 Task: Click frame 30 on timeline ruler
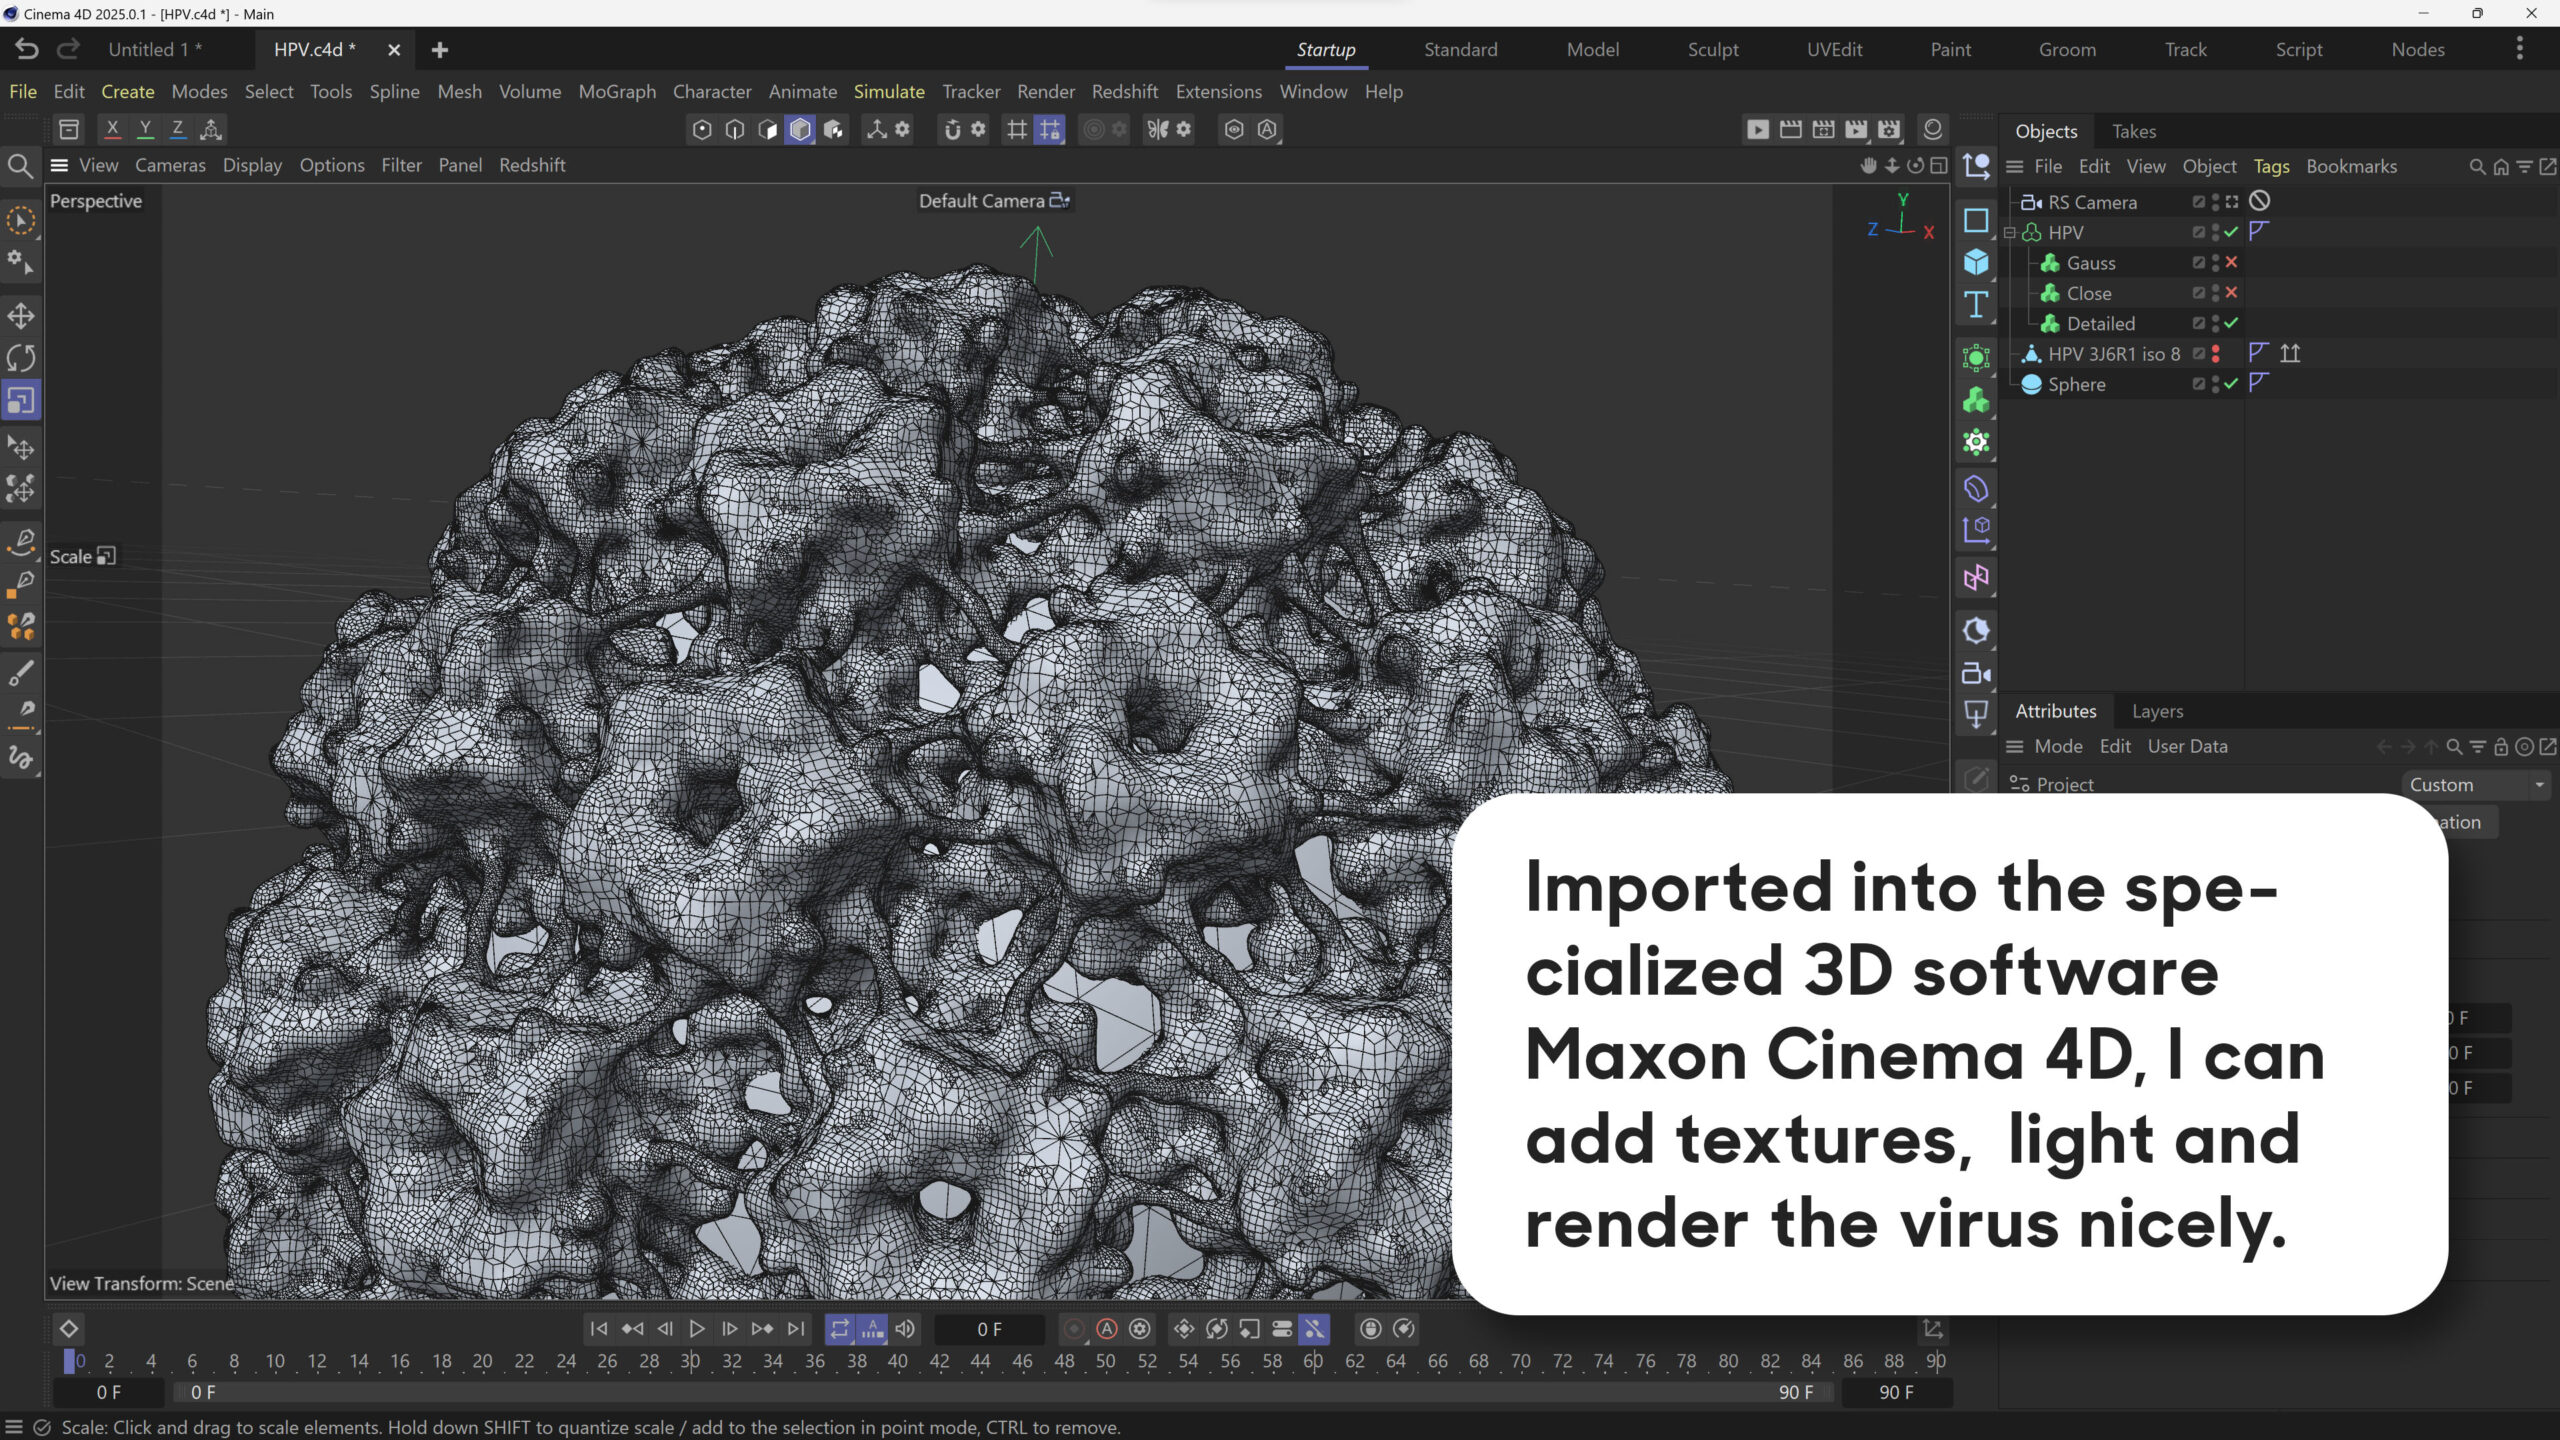[690, 1361]
